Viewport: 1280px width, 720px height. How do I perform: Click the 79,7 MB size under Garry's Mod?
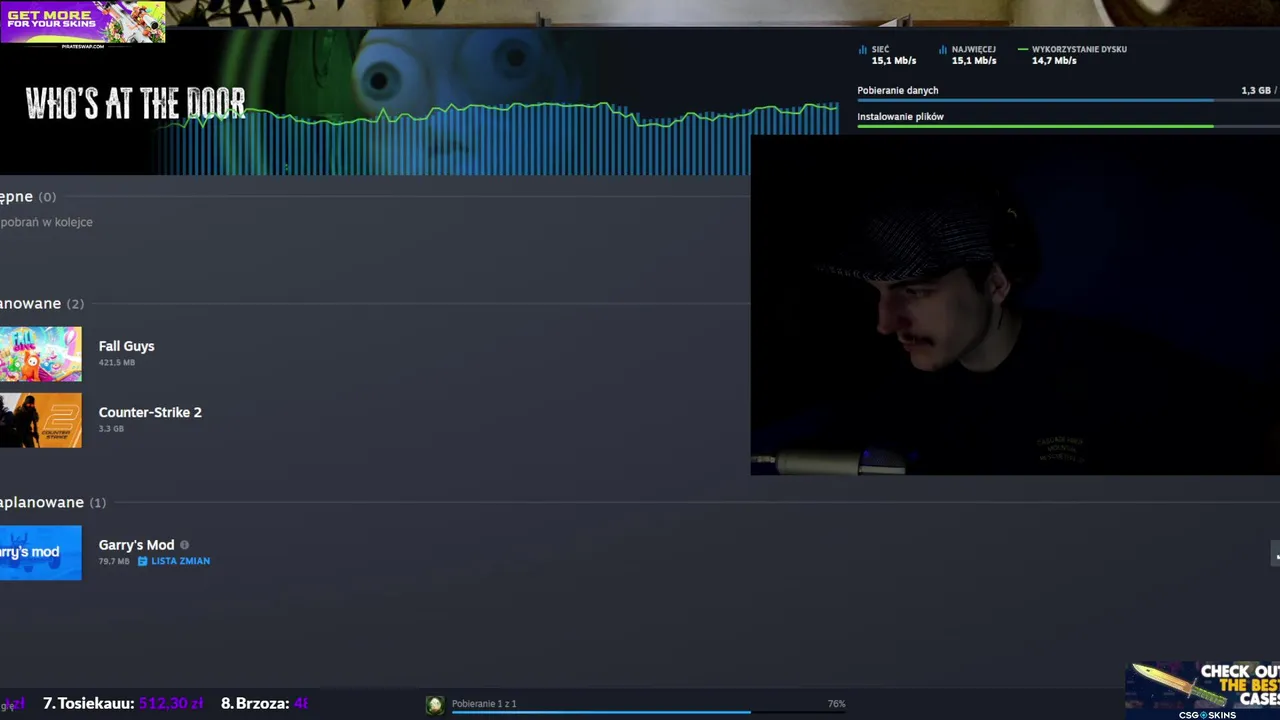[114, 561]
